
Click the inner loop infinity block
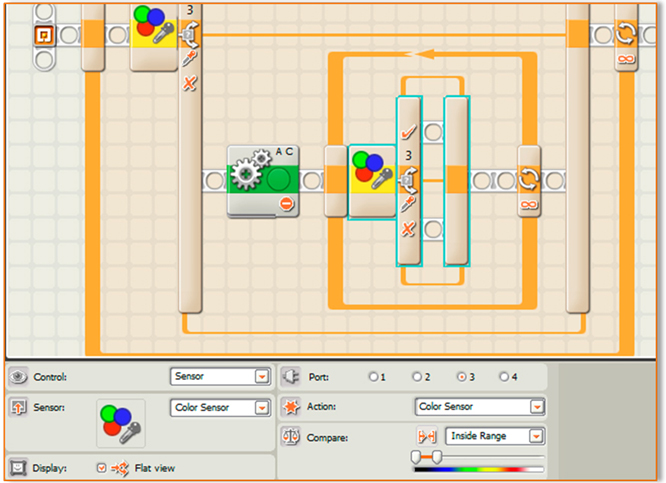529,181
